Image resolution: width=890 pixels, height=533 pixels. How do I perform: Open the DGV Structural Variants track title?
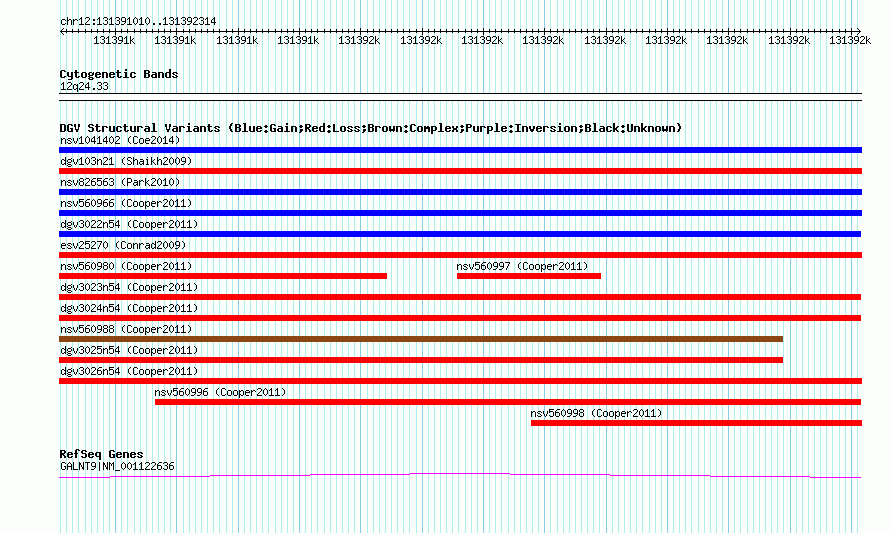371,128
